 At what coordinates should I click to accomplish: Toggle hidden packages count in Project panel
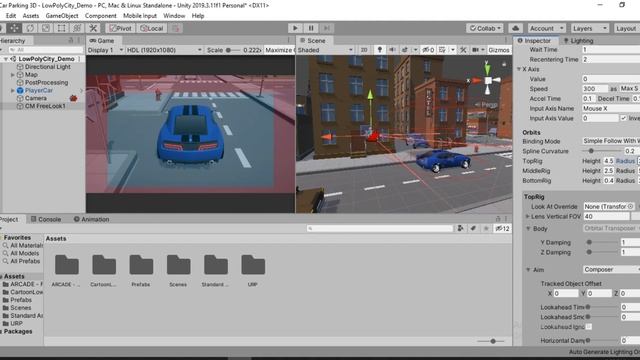[x=502, y=228]
